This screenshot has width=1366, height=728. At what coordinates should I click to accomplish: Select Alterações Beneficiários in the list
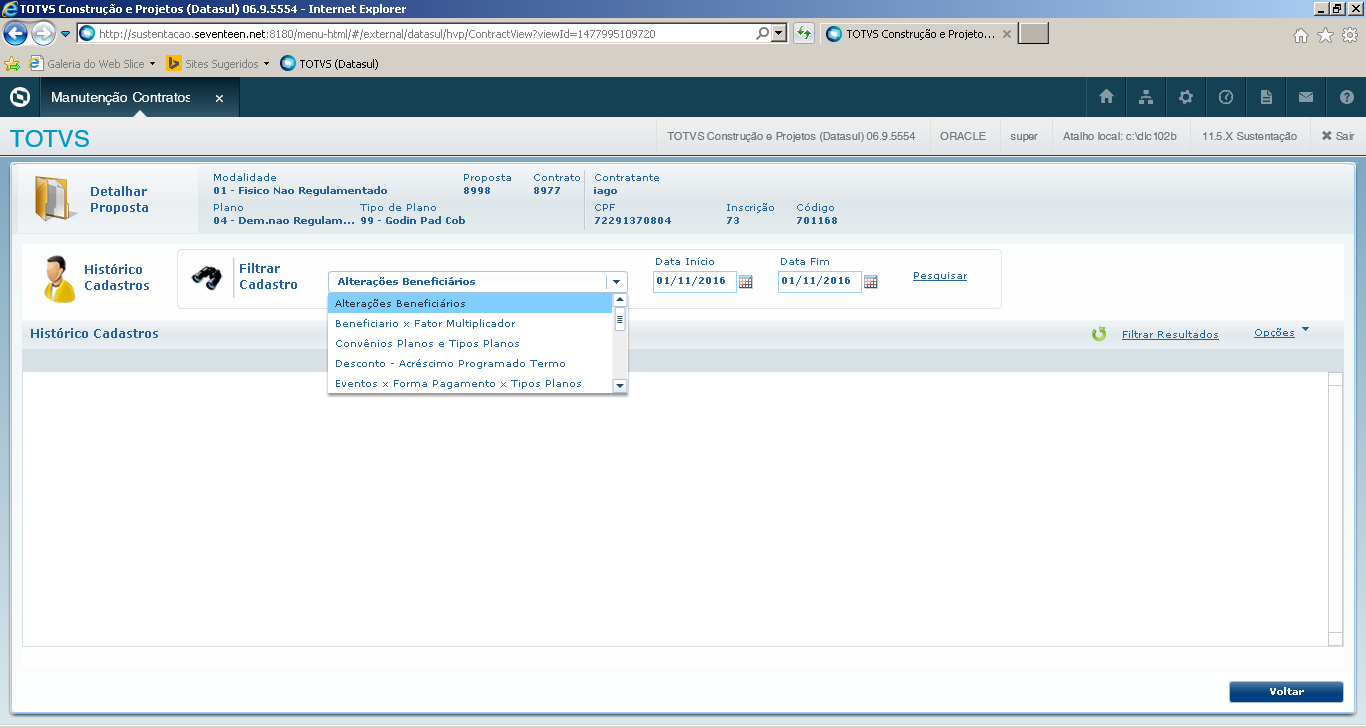tap(470, 303)
